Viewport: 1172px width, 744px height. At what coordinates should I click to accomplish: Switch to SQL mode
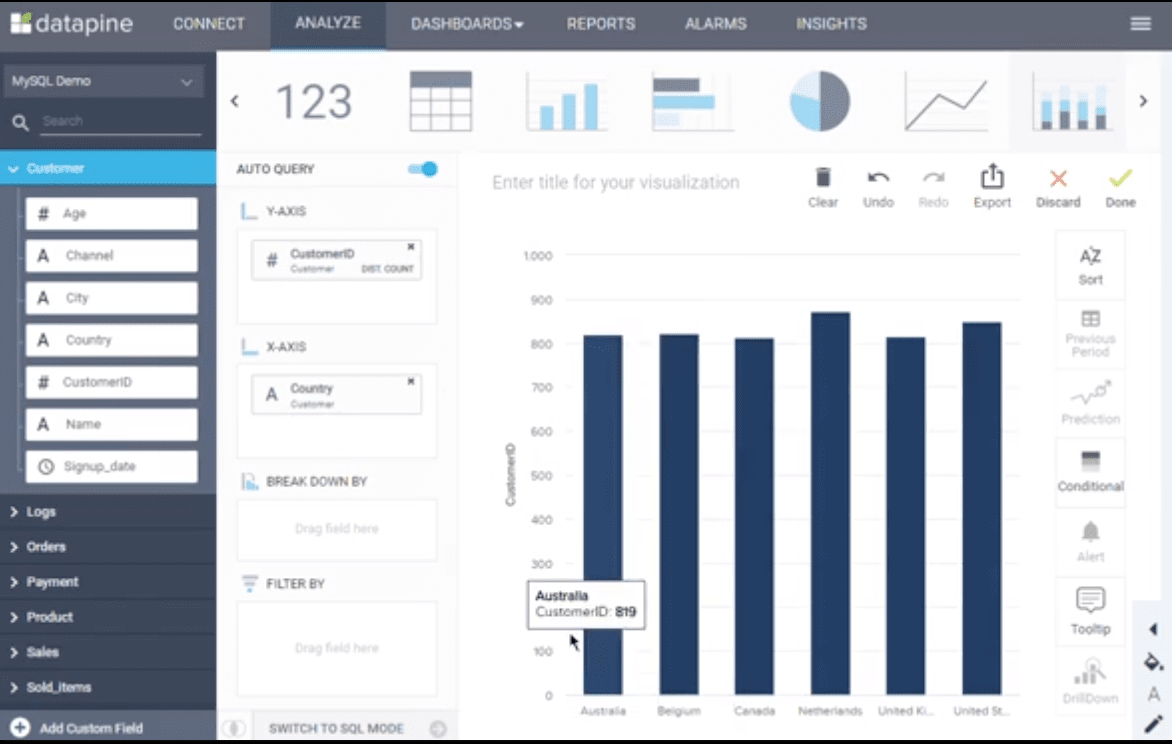coord(336,728)
